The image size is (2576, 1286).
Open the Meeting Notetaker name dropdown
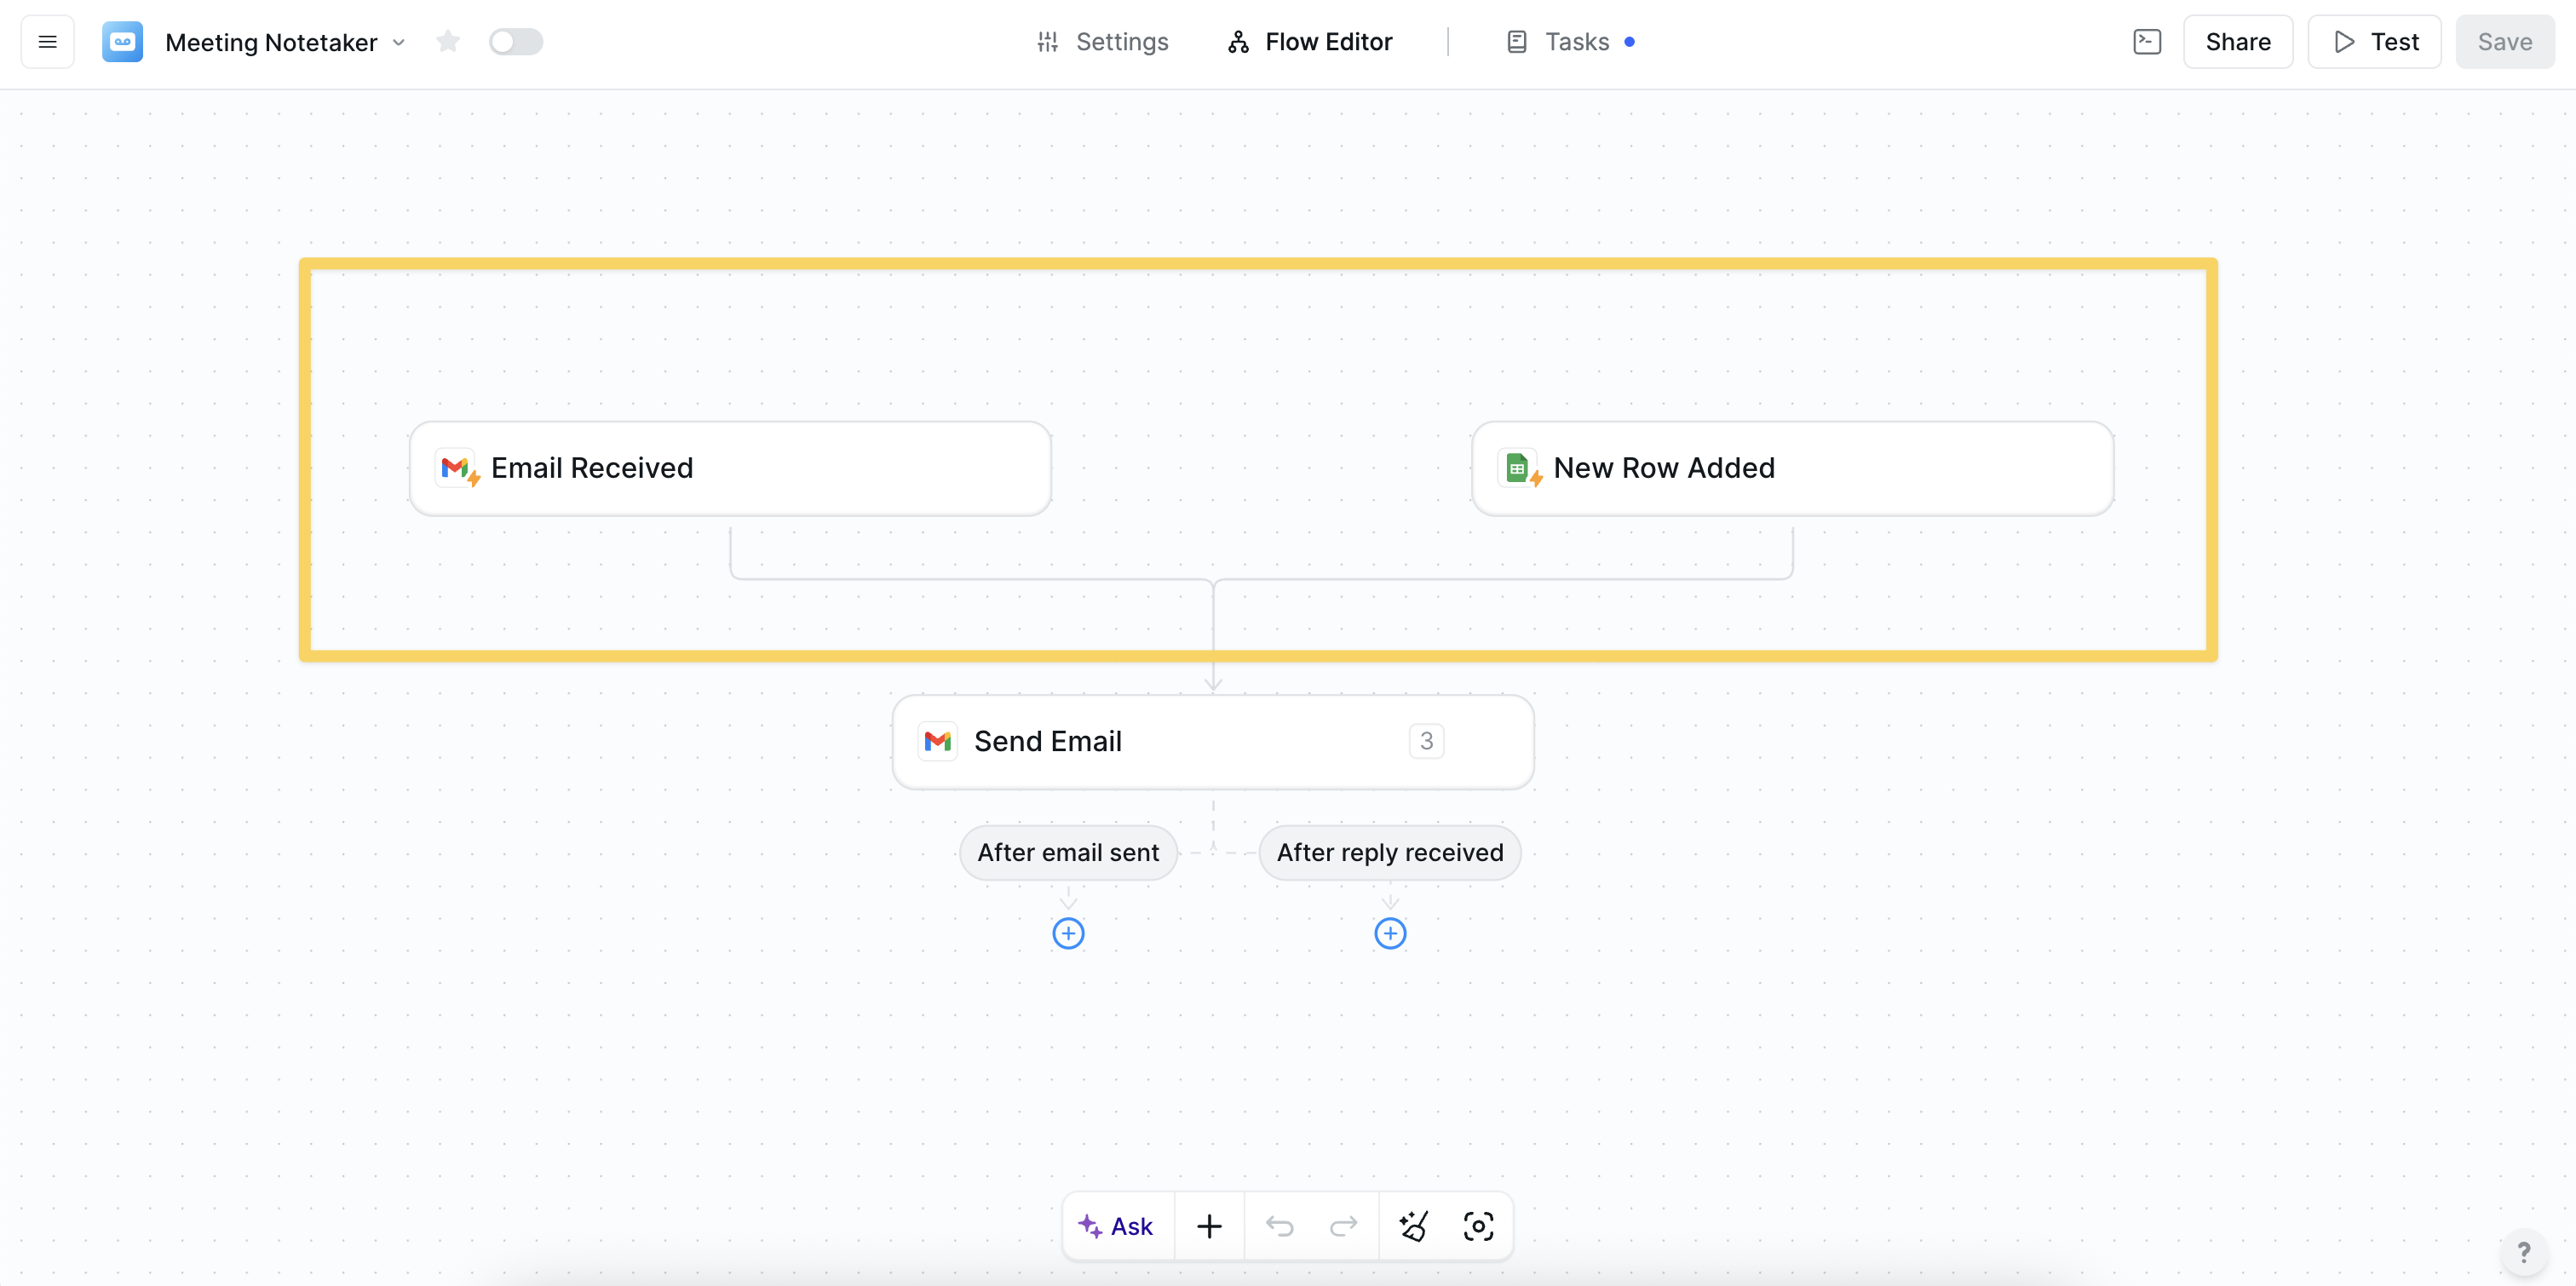coord(400,43)
